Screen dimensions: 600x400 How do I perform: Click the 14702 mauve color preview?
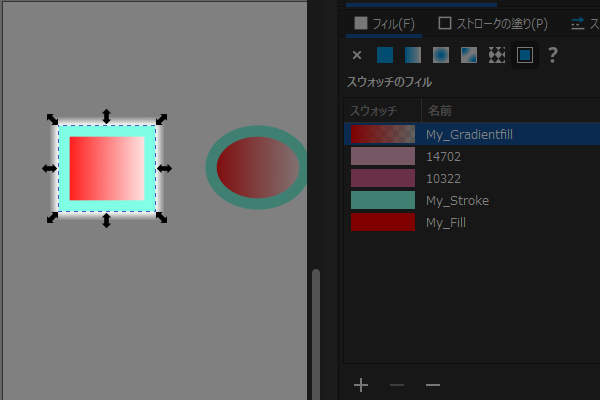(383, 157)
